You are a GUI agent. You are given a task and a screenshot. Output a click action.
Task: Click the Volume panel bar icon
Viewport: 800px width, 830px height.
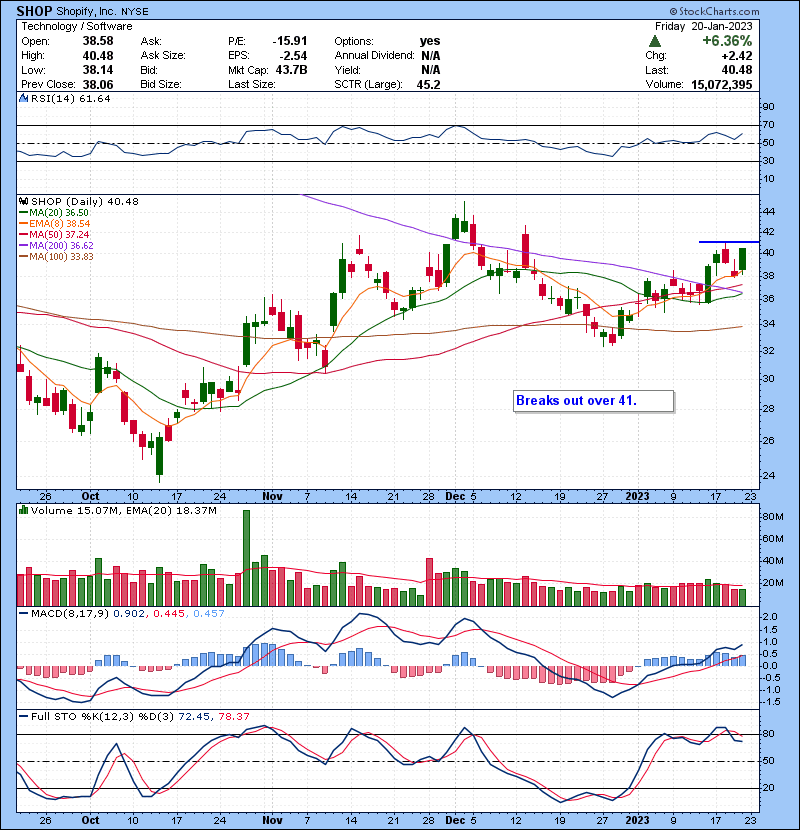pos(23,510)
